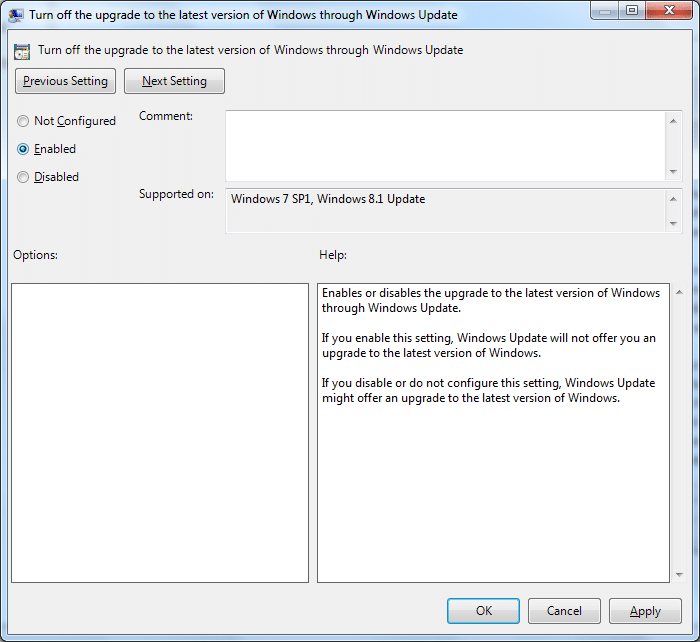Image resolution: width=700 pixels, height=642 pixels.
Task: Go to Previous Setting
Action: [65, 81]
